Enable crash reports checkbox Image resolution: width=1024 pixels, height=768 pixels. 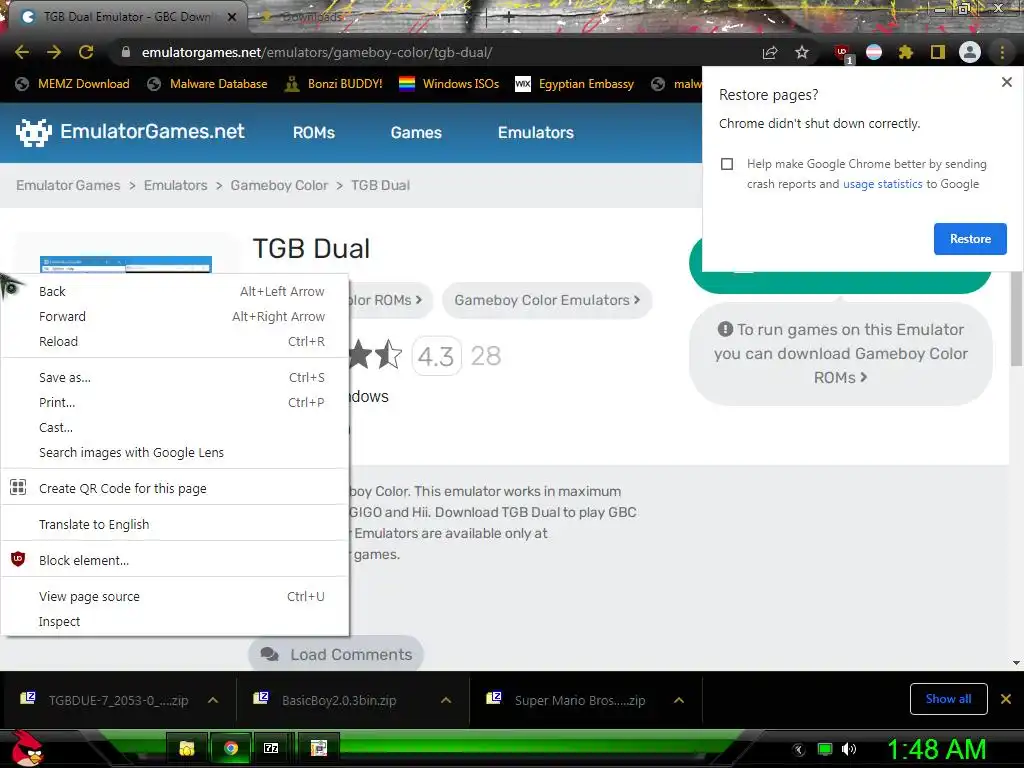tap(727, 164)
